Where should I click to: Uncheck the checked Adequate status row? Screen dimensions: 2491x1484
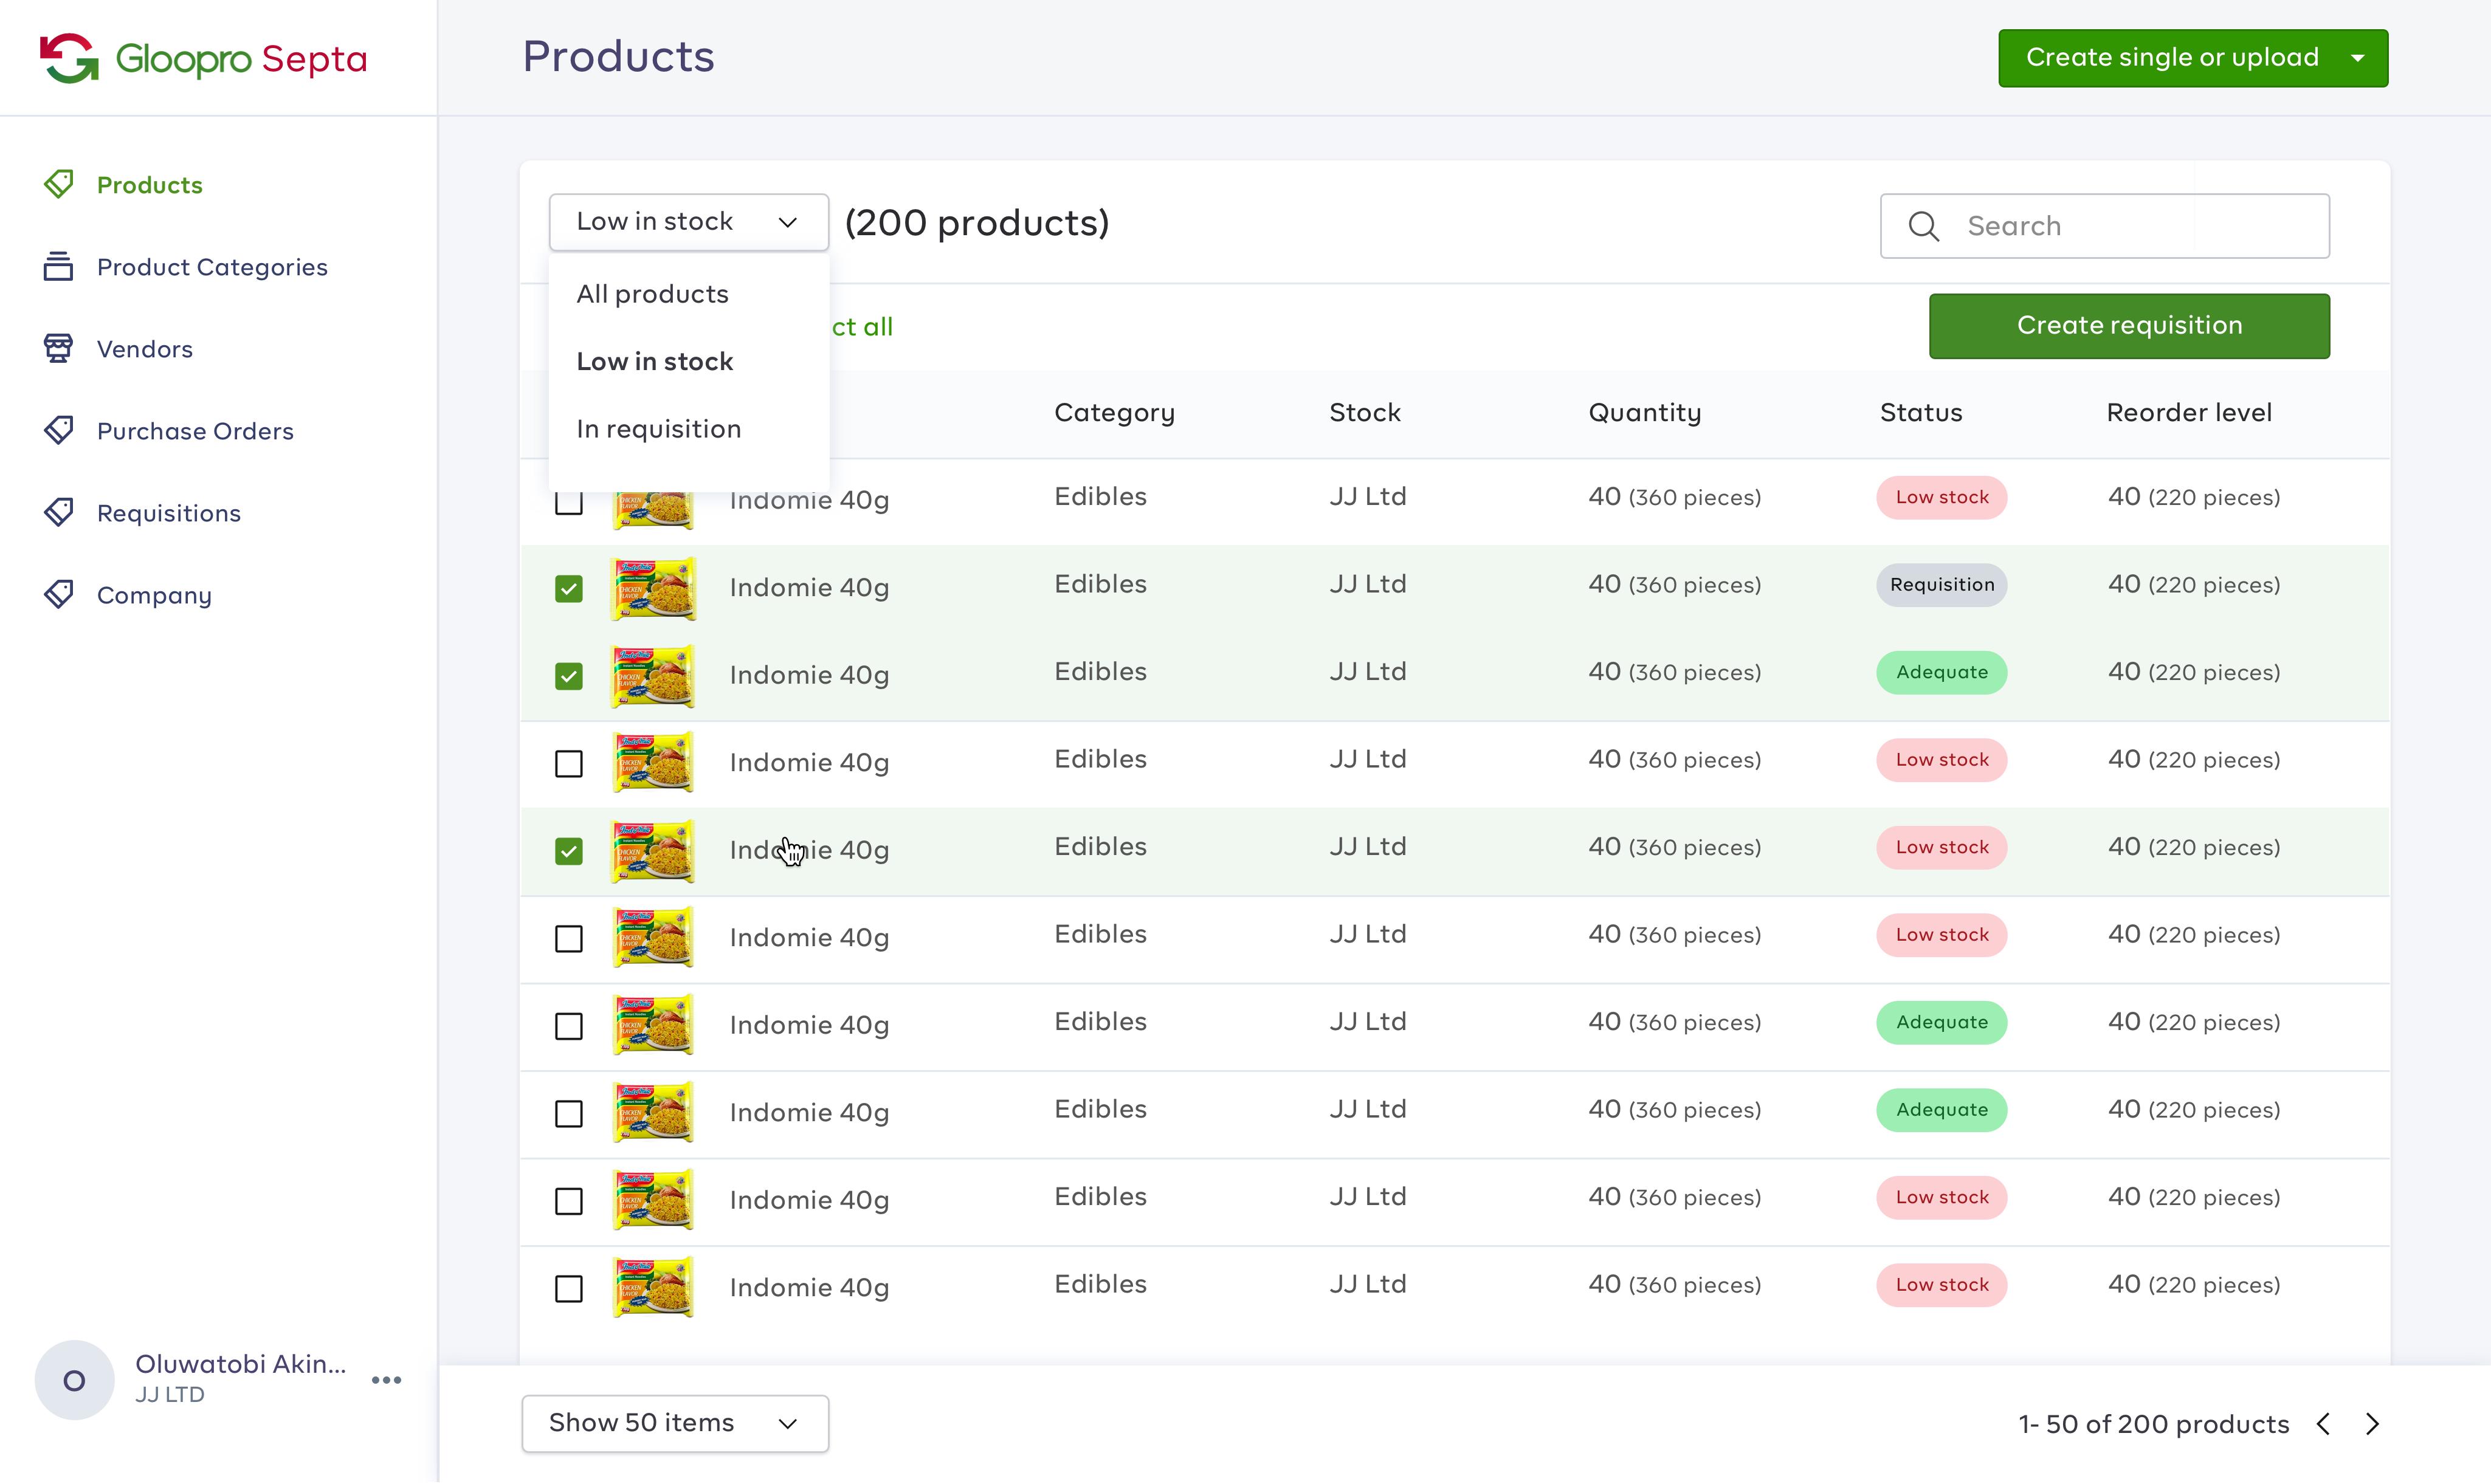click(569, 677)
